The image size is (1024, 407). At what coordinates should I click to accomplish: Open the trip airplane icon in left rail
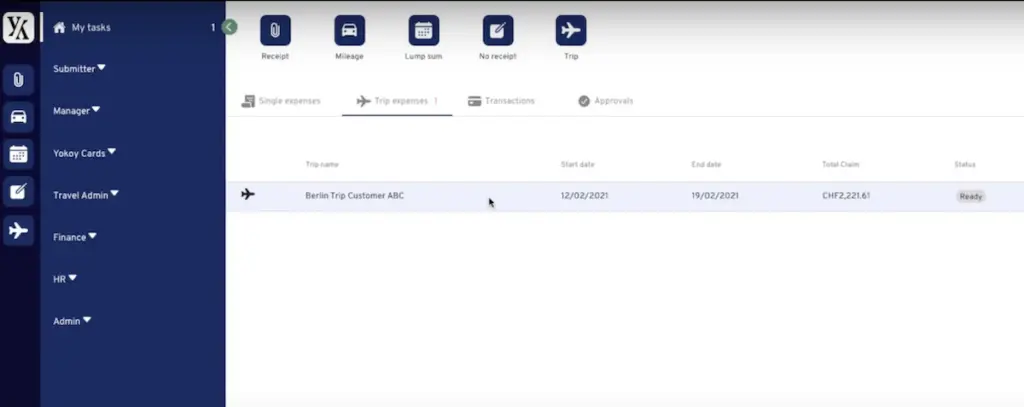click(x=18, y=230)
